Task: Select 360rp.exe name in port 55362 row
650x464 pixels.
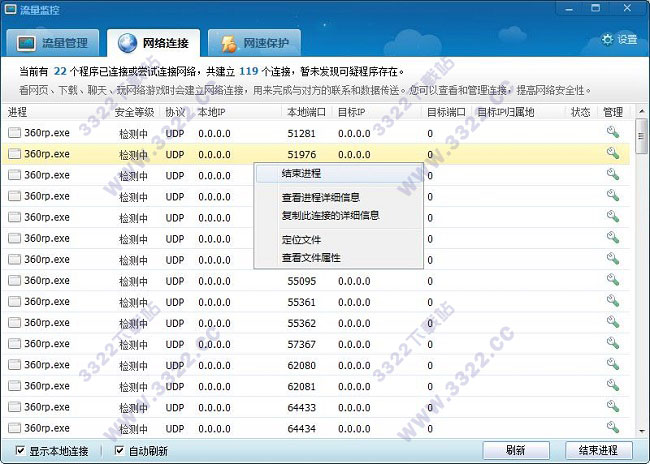Action: [47, 323]
